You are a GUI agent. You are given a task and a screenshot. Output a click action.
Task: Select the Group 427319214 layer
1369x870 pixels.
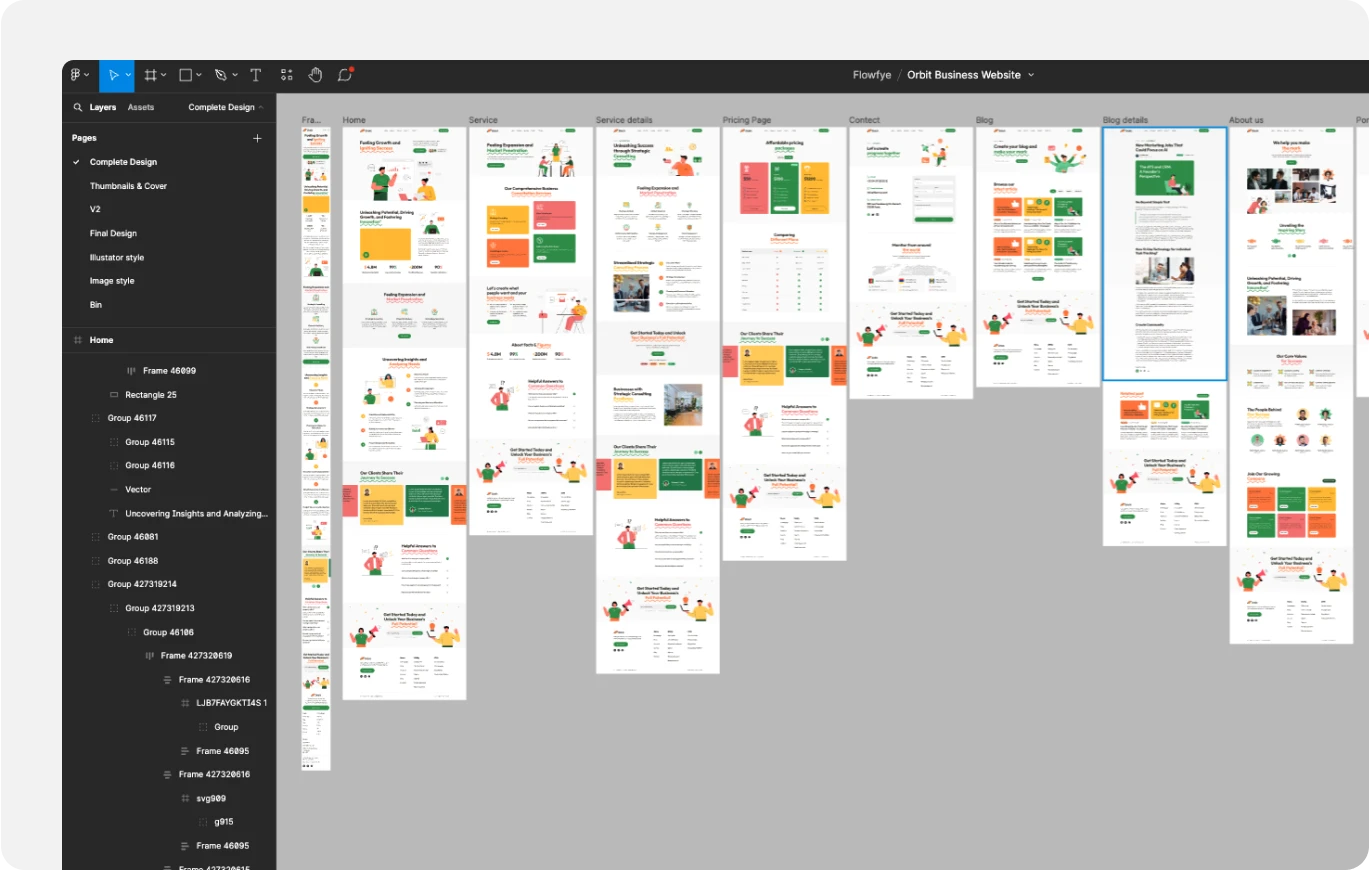pos(142,584)
